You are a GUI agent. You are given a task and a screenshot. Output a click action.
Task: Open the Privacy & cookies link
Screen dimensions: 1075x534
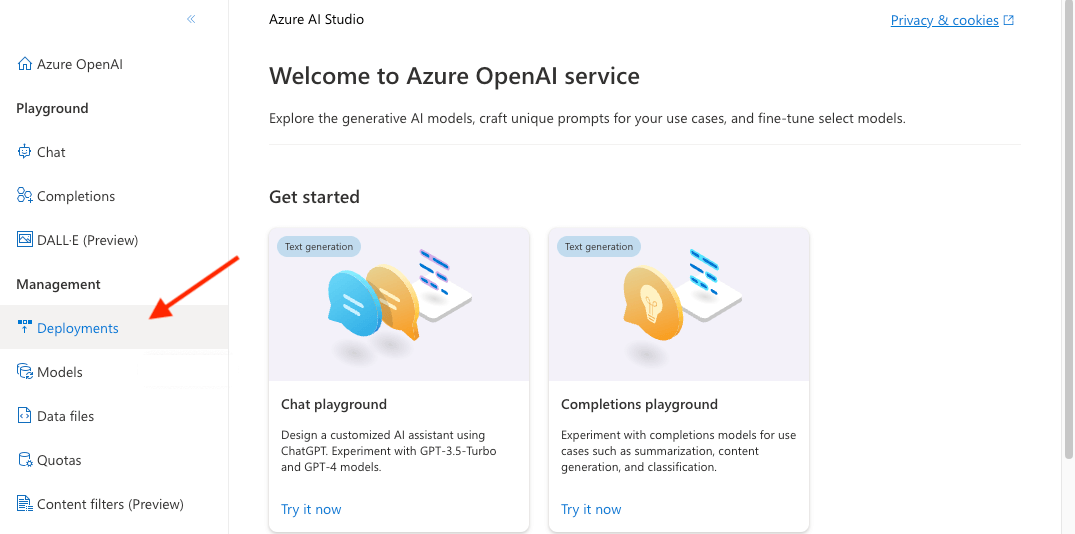944,20
